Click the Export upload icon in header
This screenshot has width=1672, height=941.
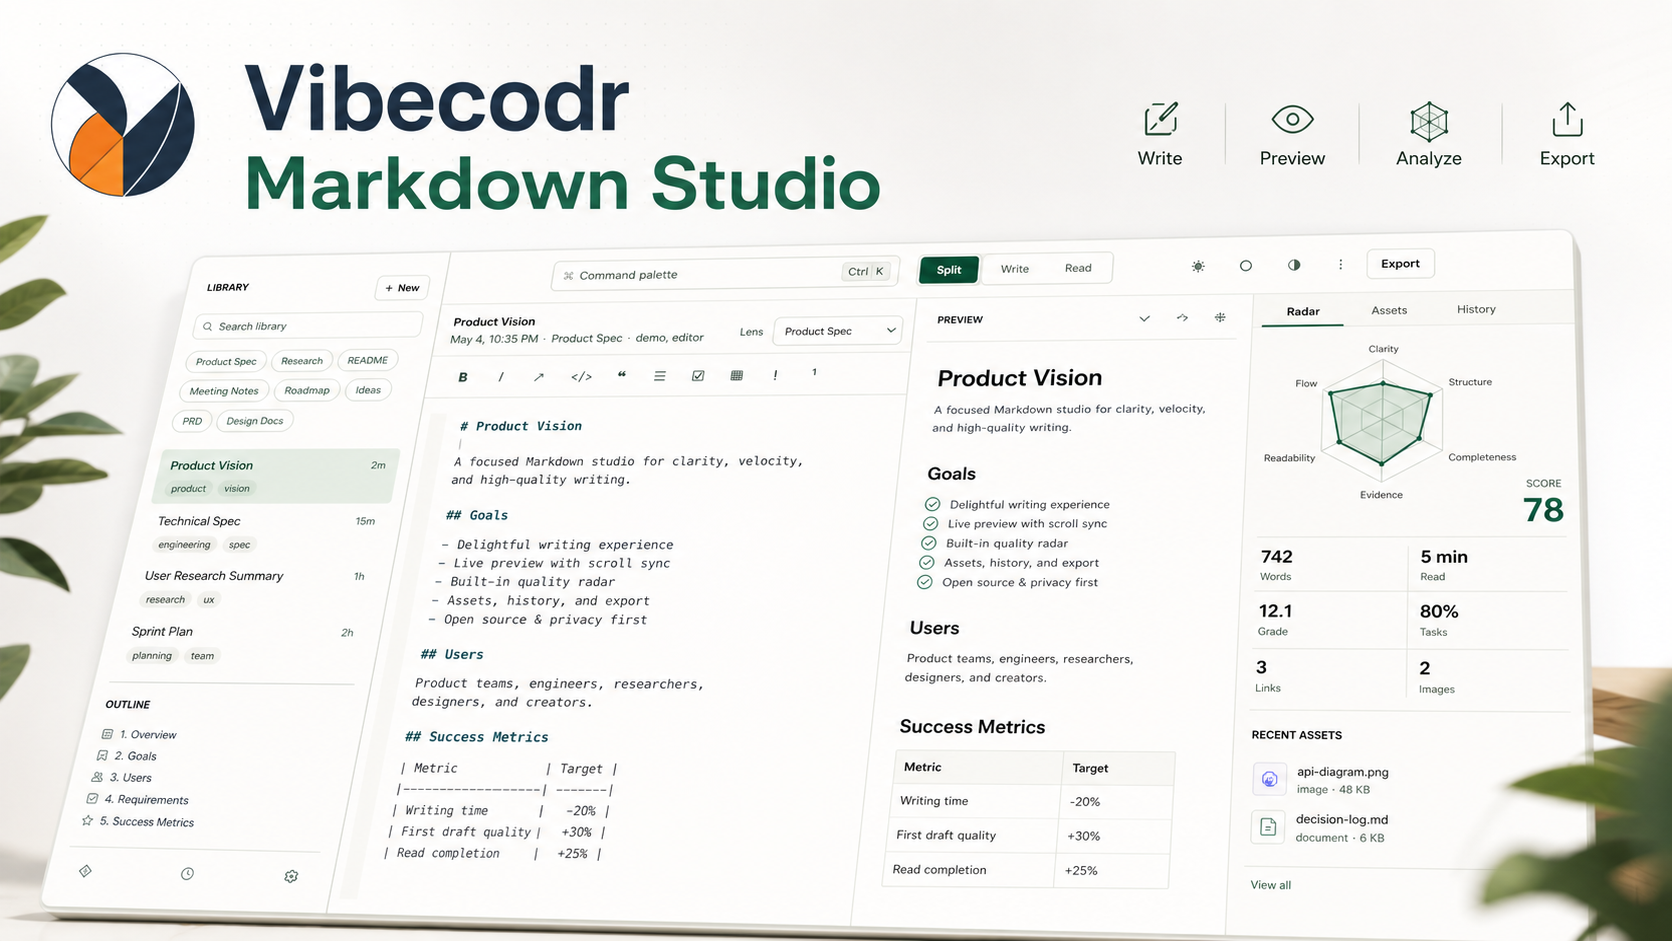pos(1567,119)
